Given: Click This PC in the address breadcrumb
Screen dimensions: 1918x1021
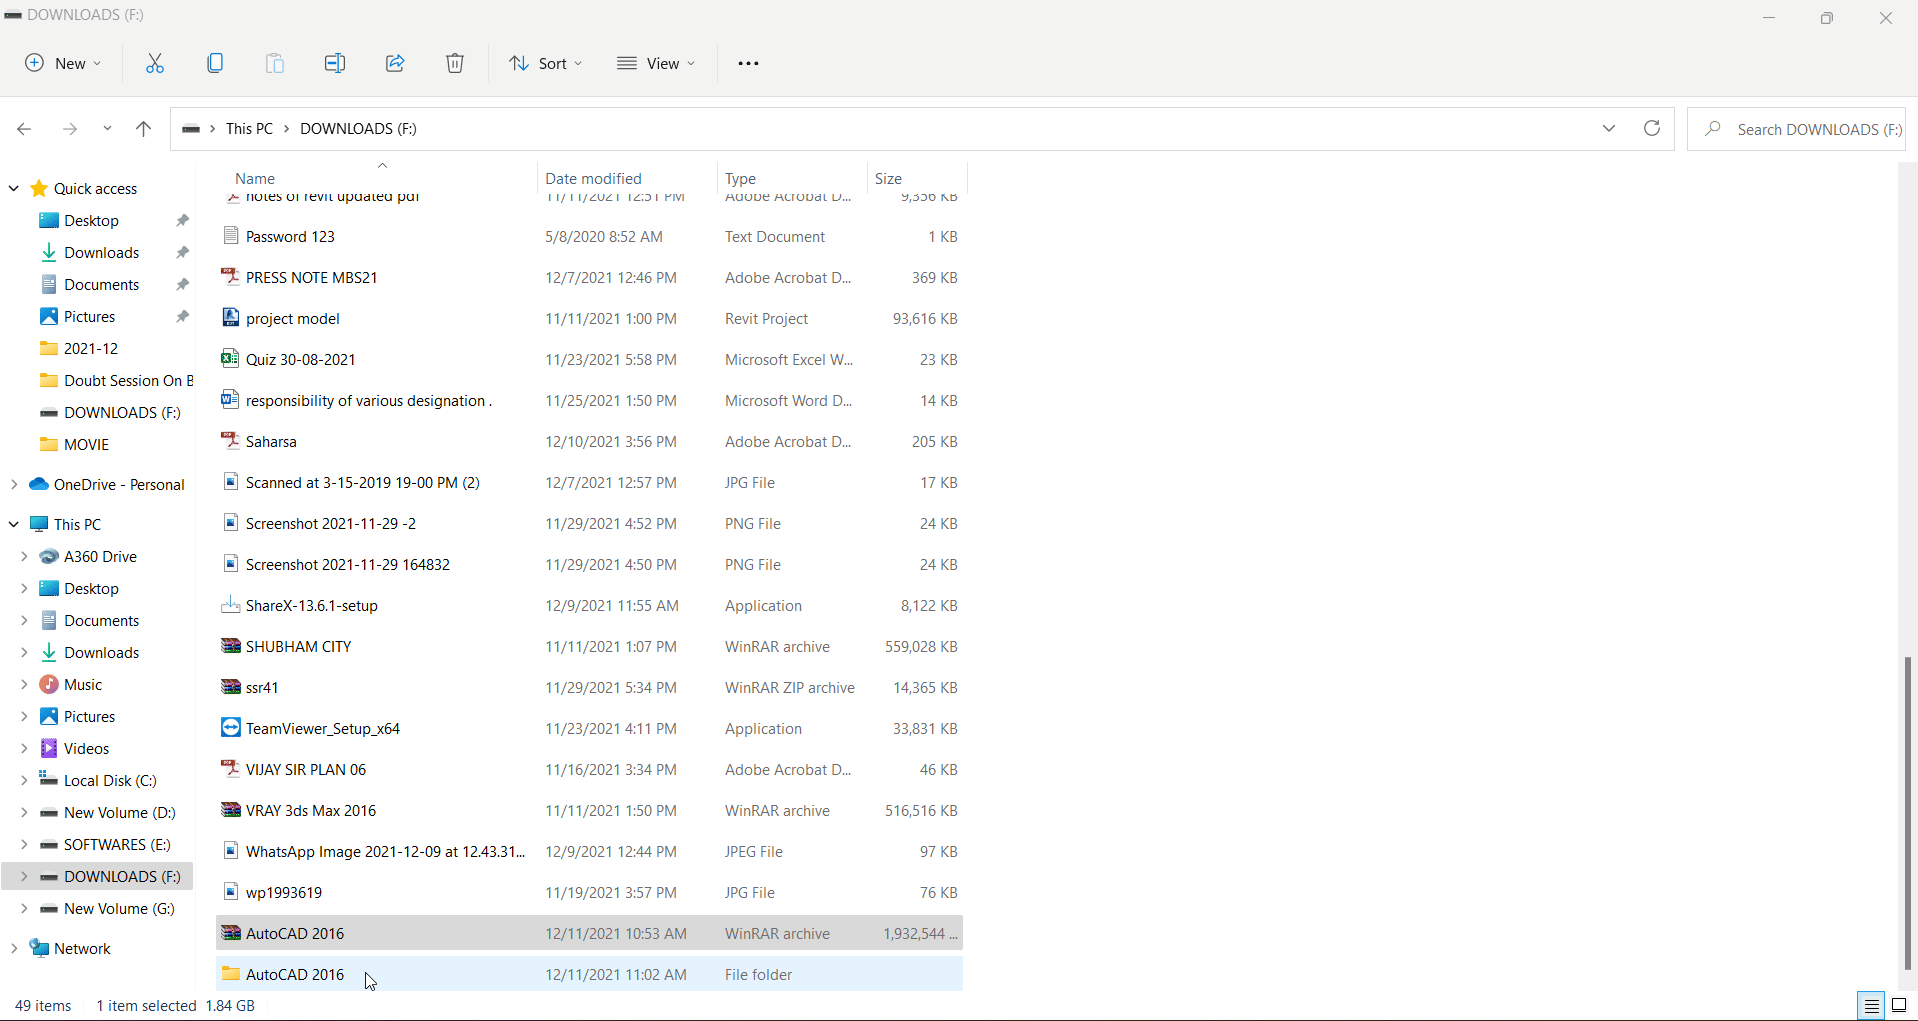Looking at the screenshot, I should click(249, 128).
